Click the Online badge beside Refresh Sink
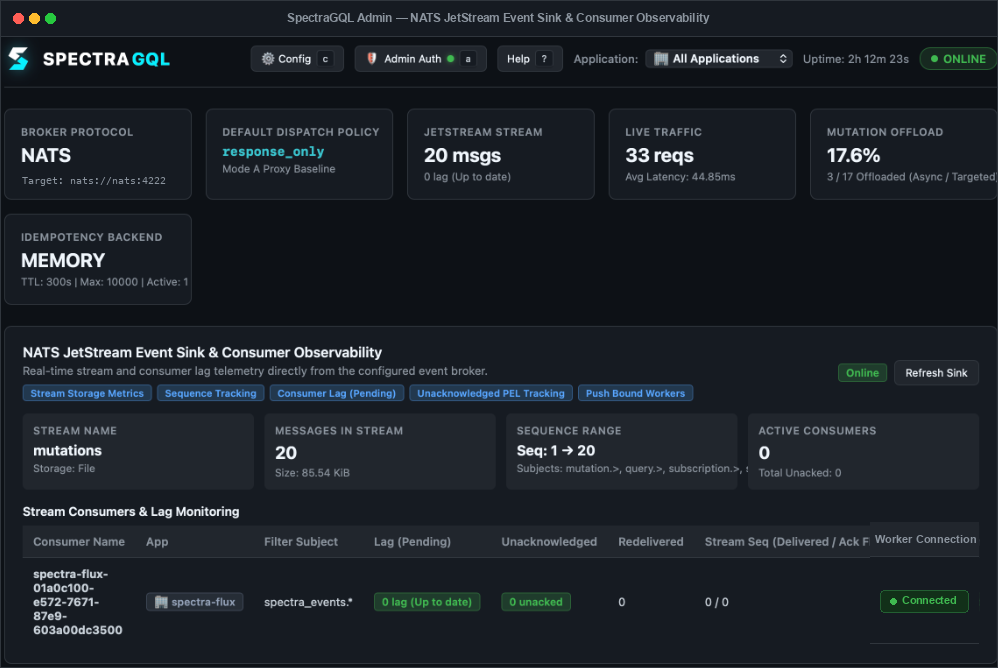Image resolution: width=998 pixels, height=668 pixels. pos(862,373)
